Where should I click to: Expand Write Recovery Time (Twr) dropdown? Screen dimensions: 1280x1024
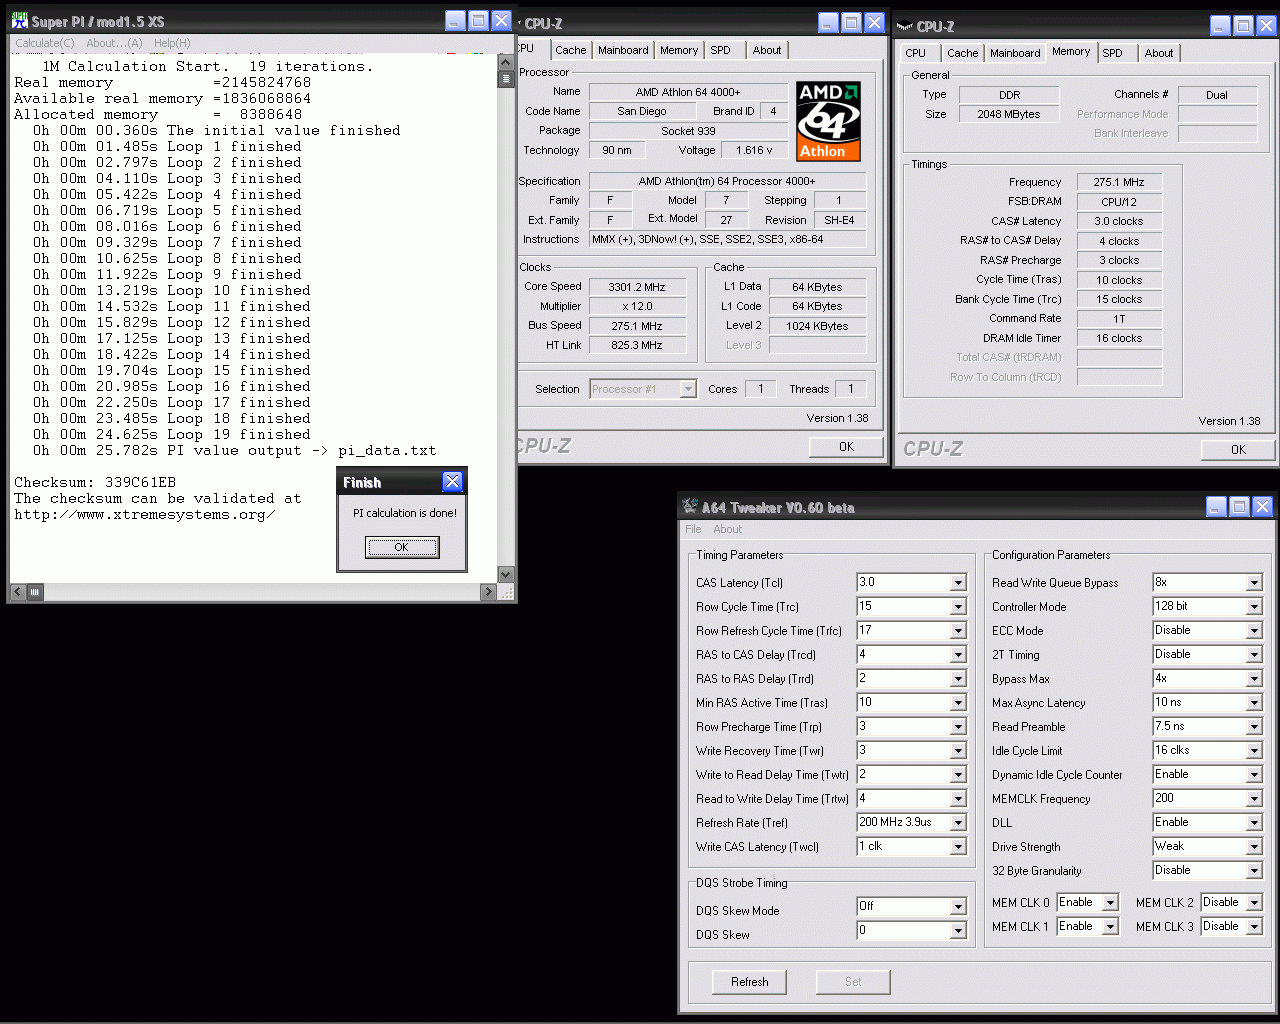pos(957,751)
